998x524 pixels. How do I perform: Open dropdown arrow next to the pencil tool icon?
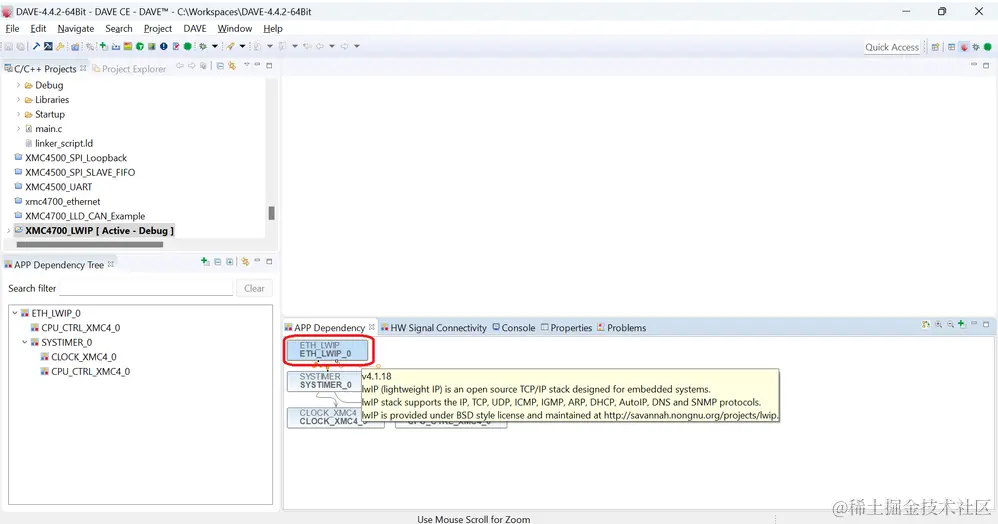click(242, 46)
